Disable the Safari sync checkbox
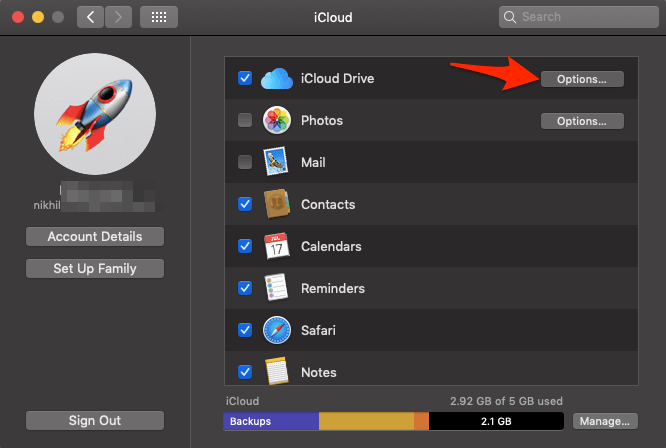Viewport: 666px width, 448px height. point(245,330)
